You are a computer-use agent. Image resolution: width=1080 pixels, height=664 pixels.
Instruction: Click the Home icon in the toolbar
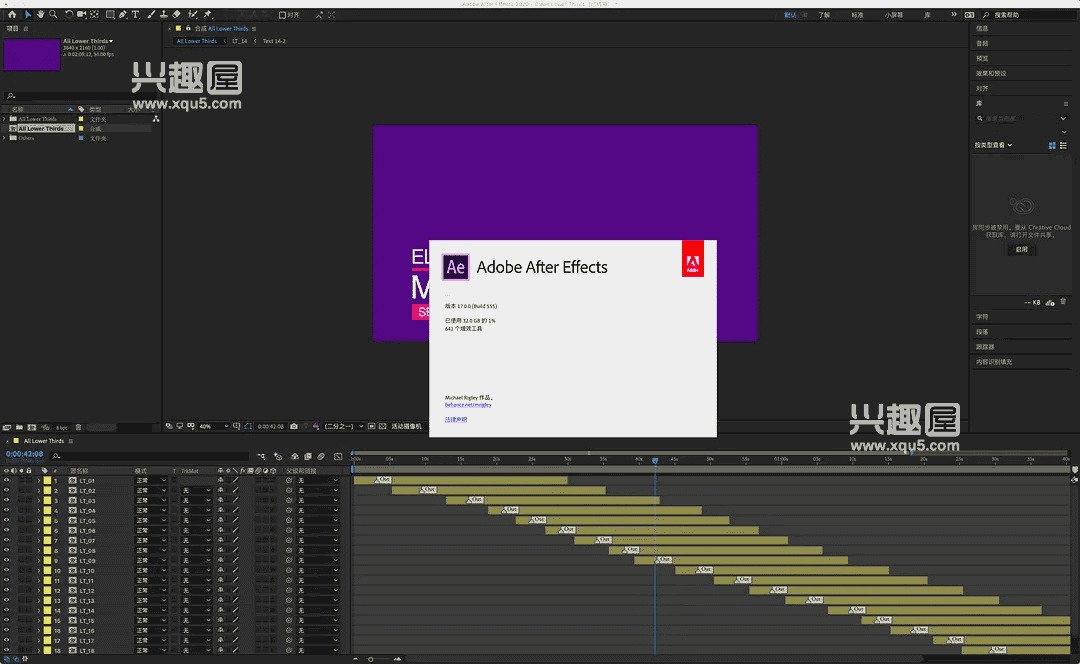[12, 14]
